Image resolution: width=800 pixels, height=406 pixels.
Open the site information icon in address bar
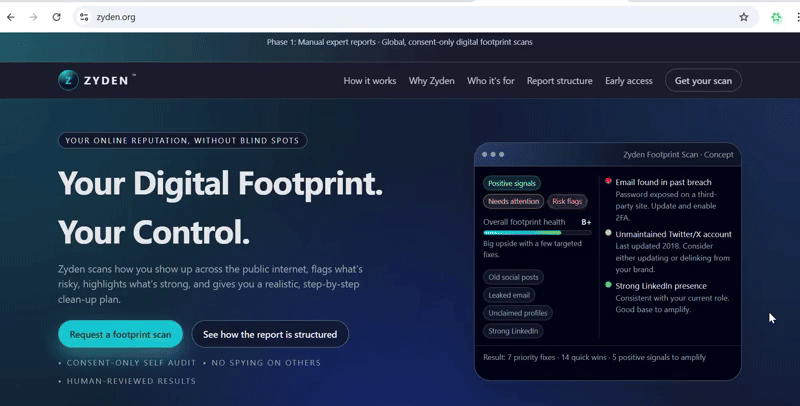[85, 17]
